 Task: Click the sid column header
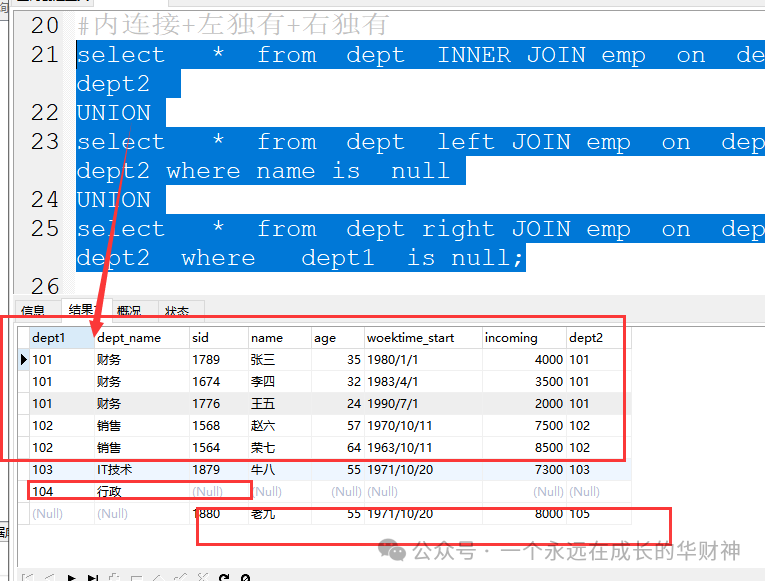click(x=219, y=338)
